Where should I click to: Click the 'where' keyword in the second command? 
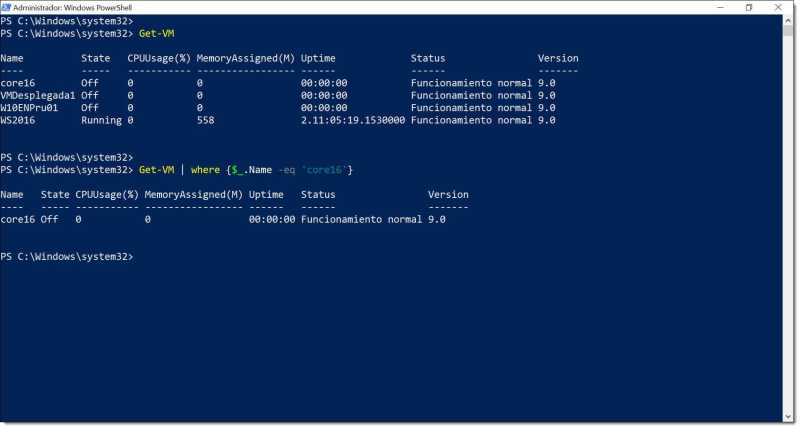click(x=205, y=170)
